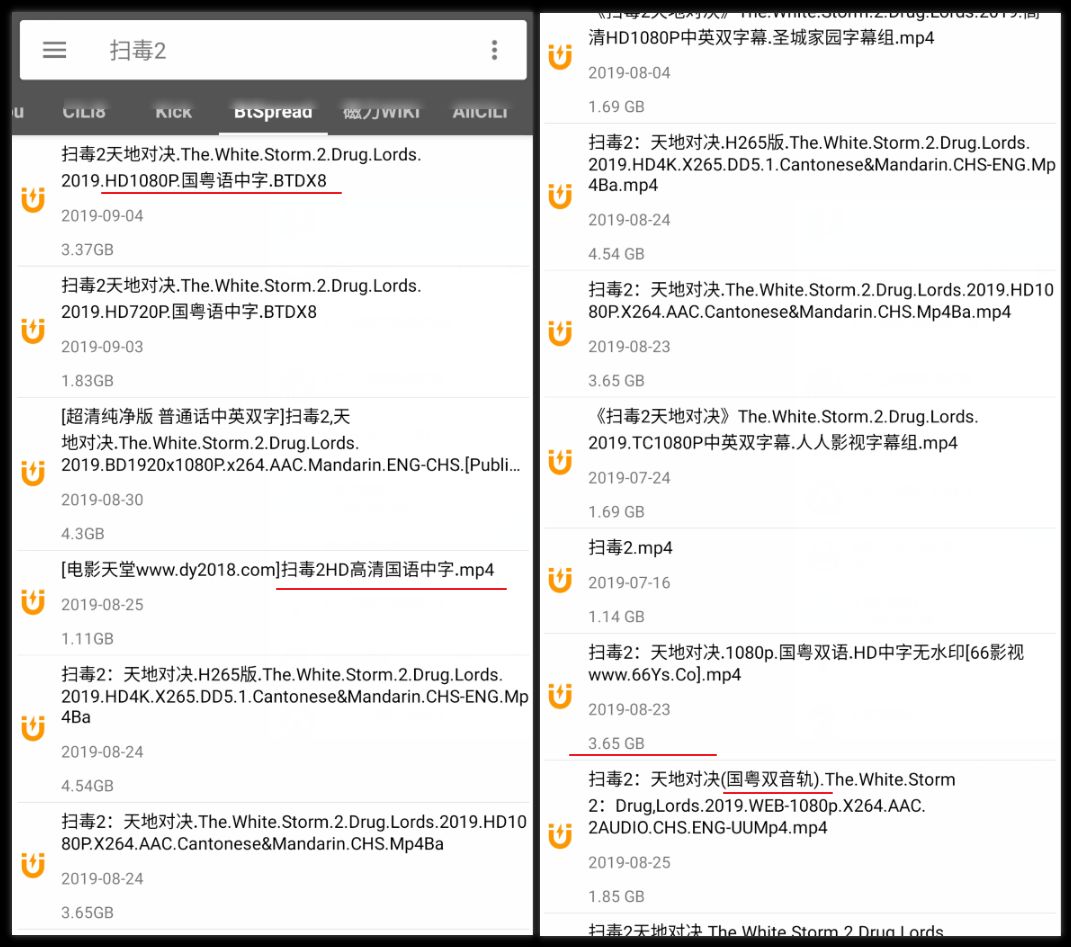Select the date 2019-09-03

coord(102,347)
